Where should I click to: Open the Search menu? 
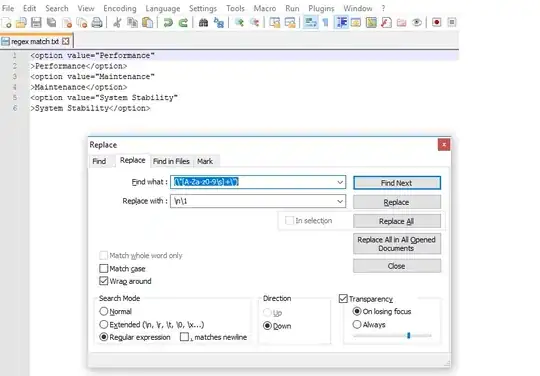tap(57, 8)
